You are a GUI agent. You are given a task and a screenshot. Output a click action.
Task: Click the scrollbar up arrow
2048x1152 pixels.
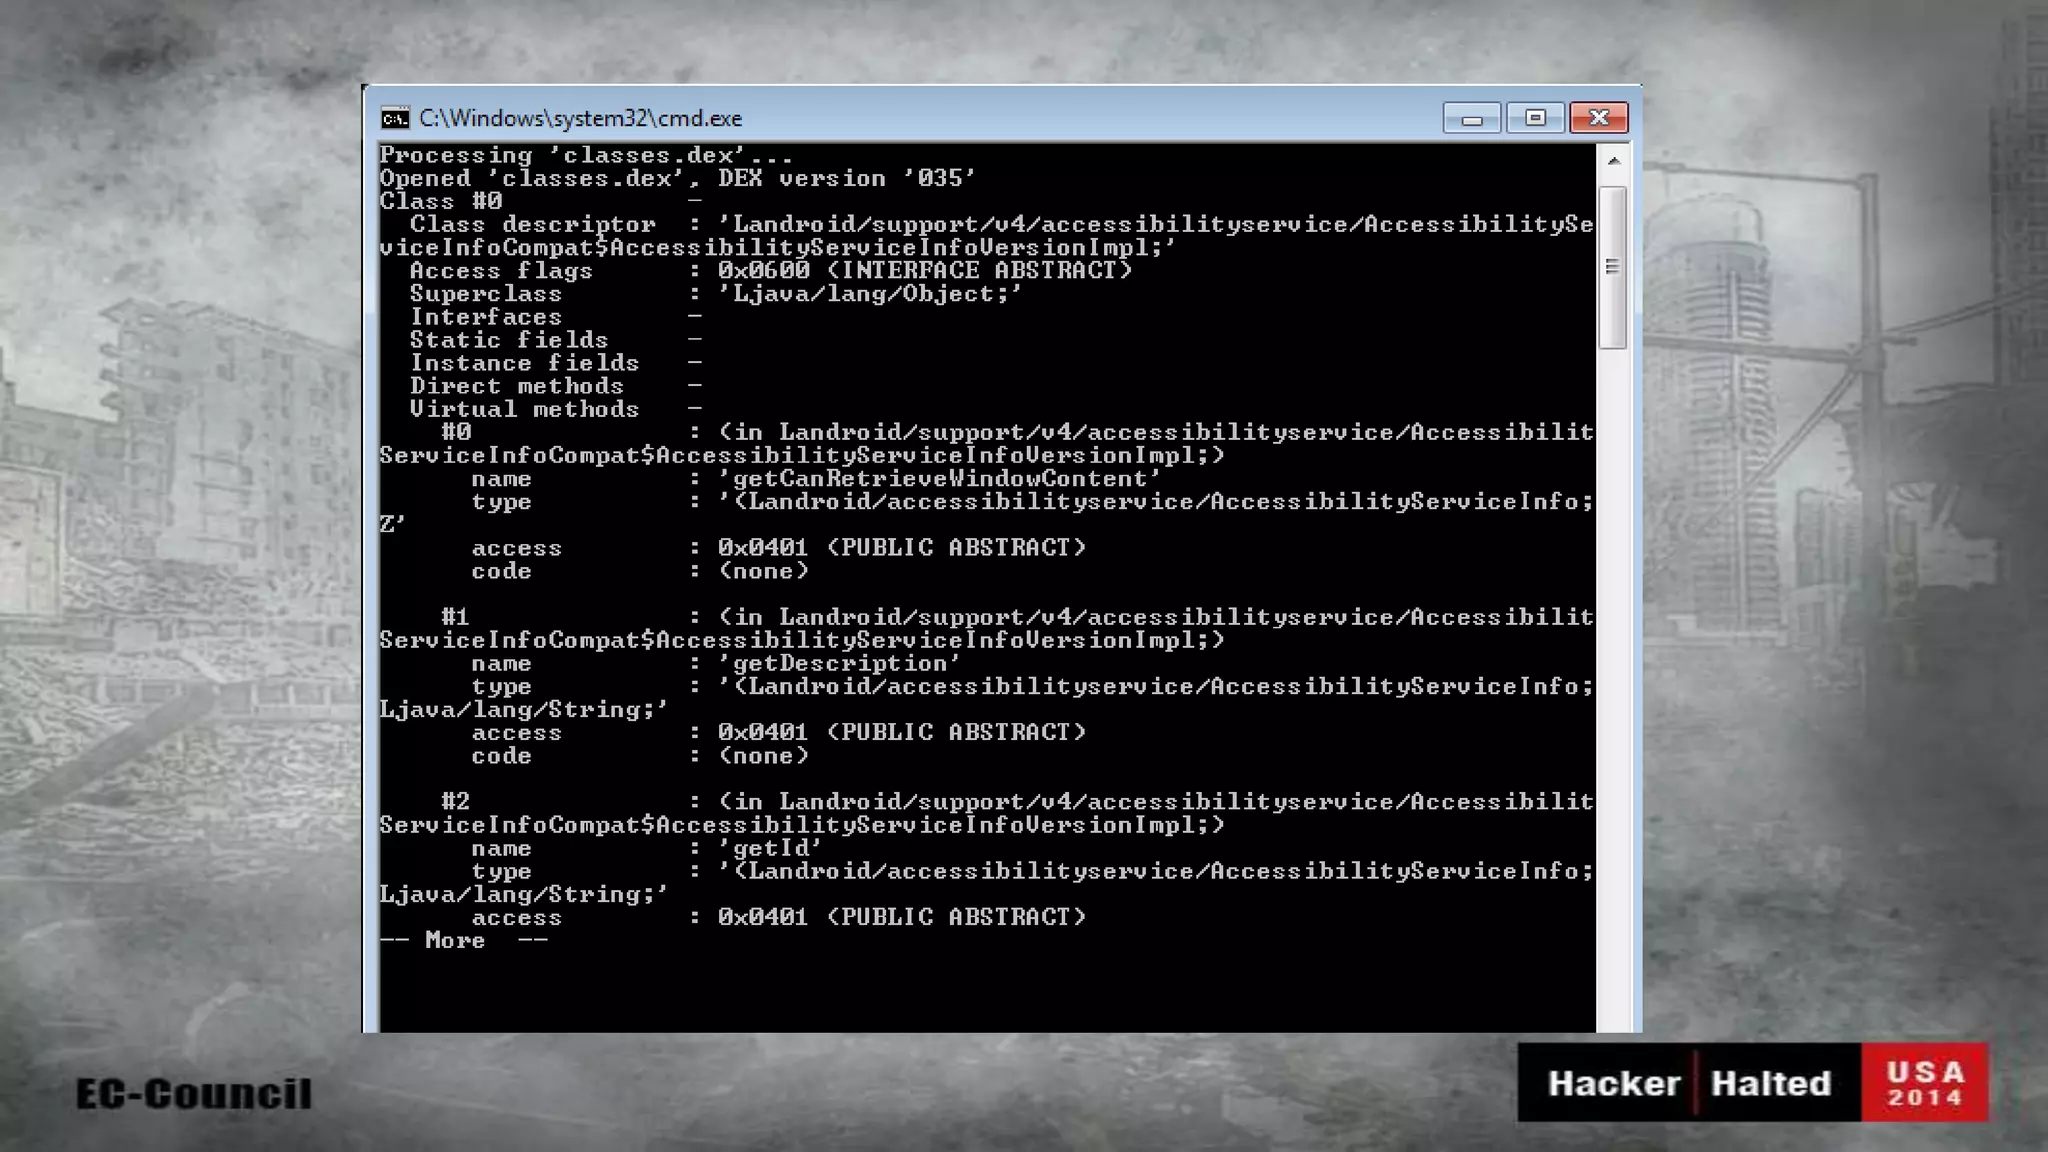(x=1613, y=161)
